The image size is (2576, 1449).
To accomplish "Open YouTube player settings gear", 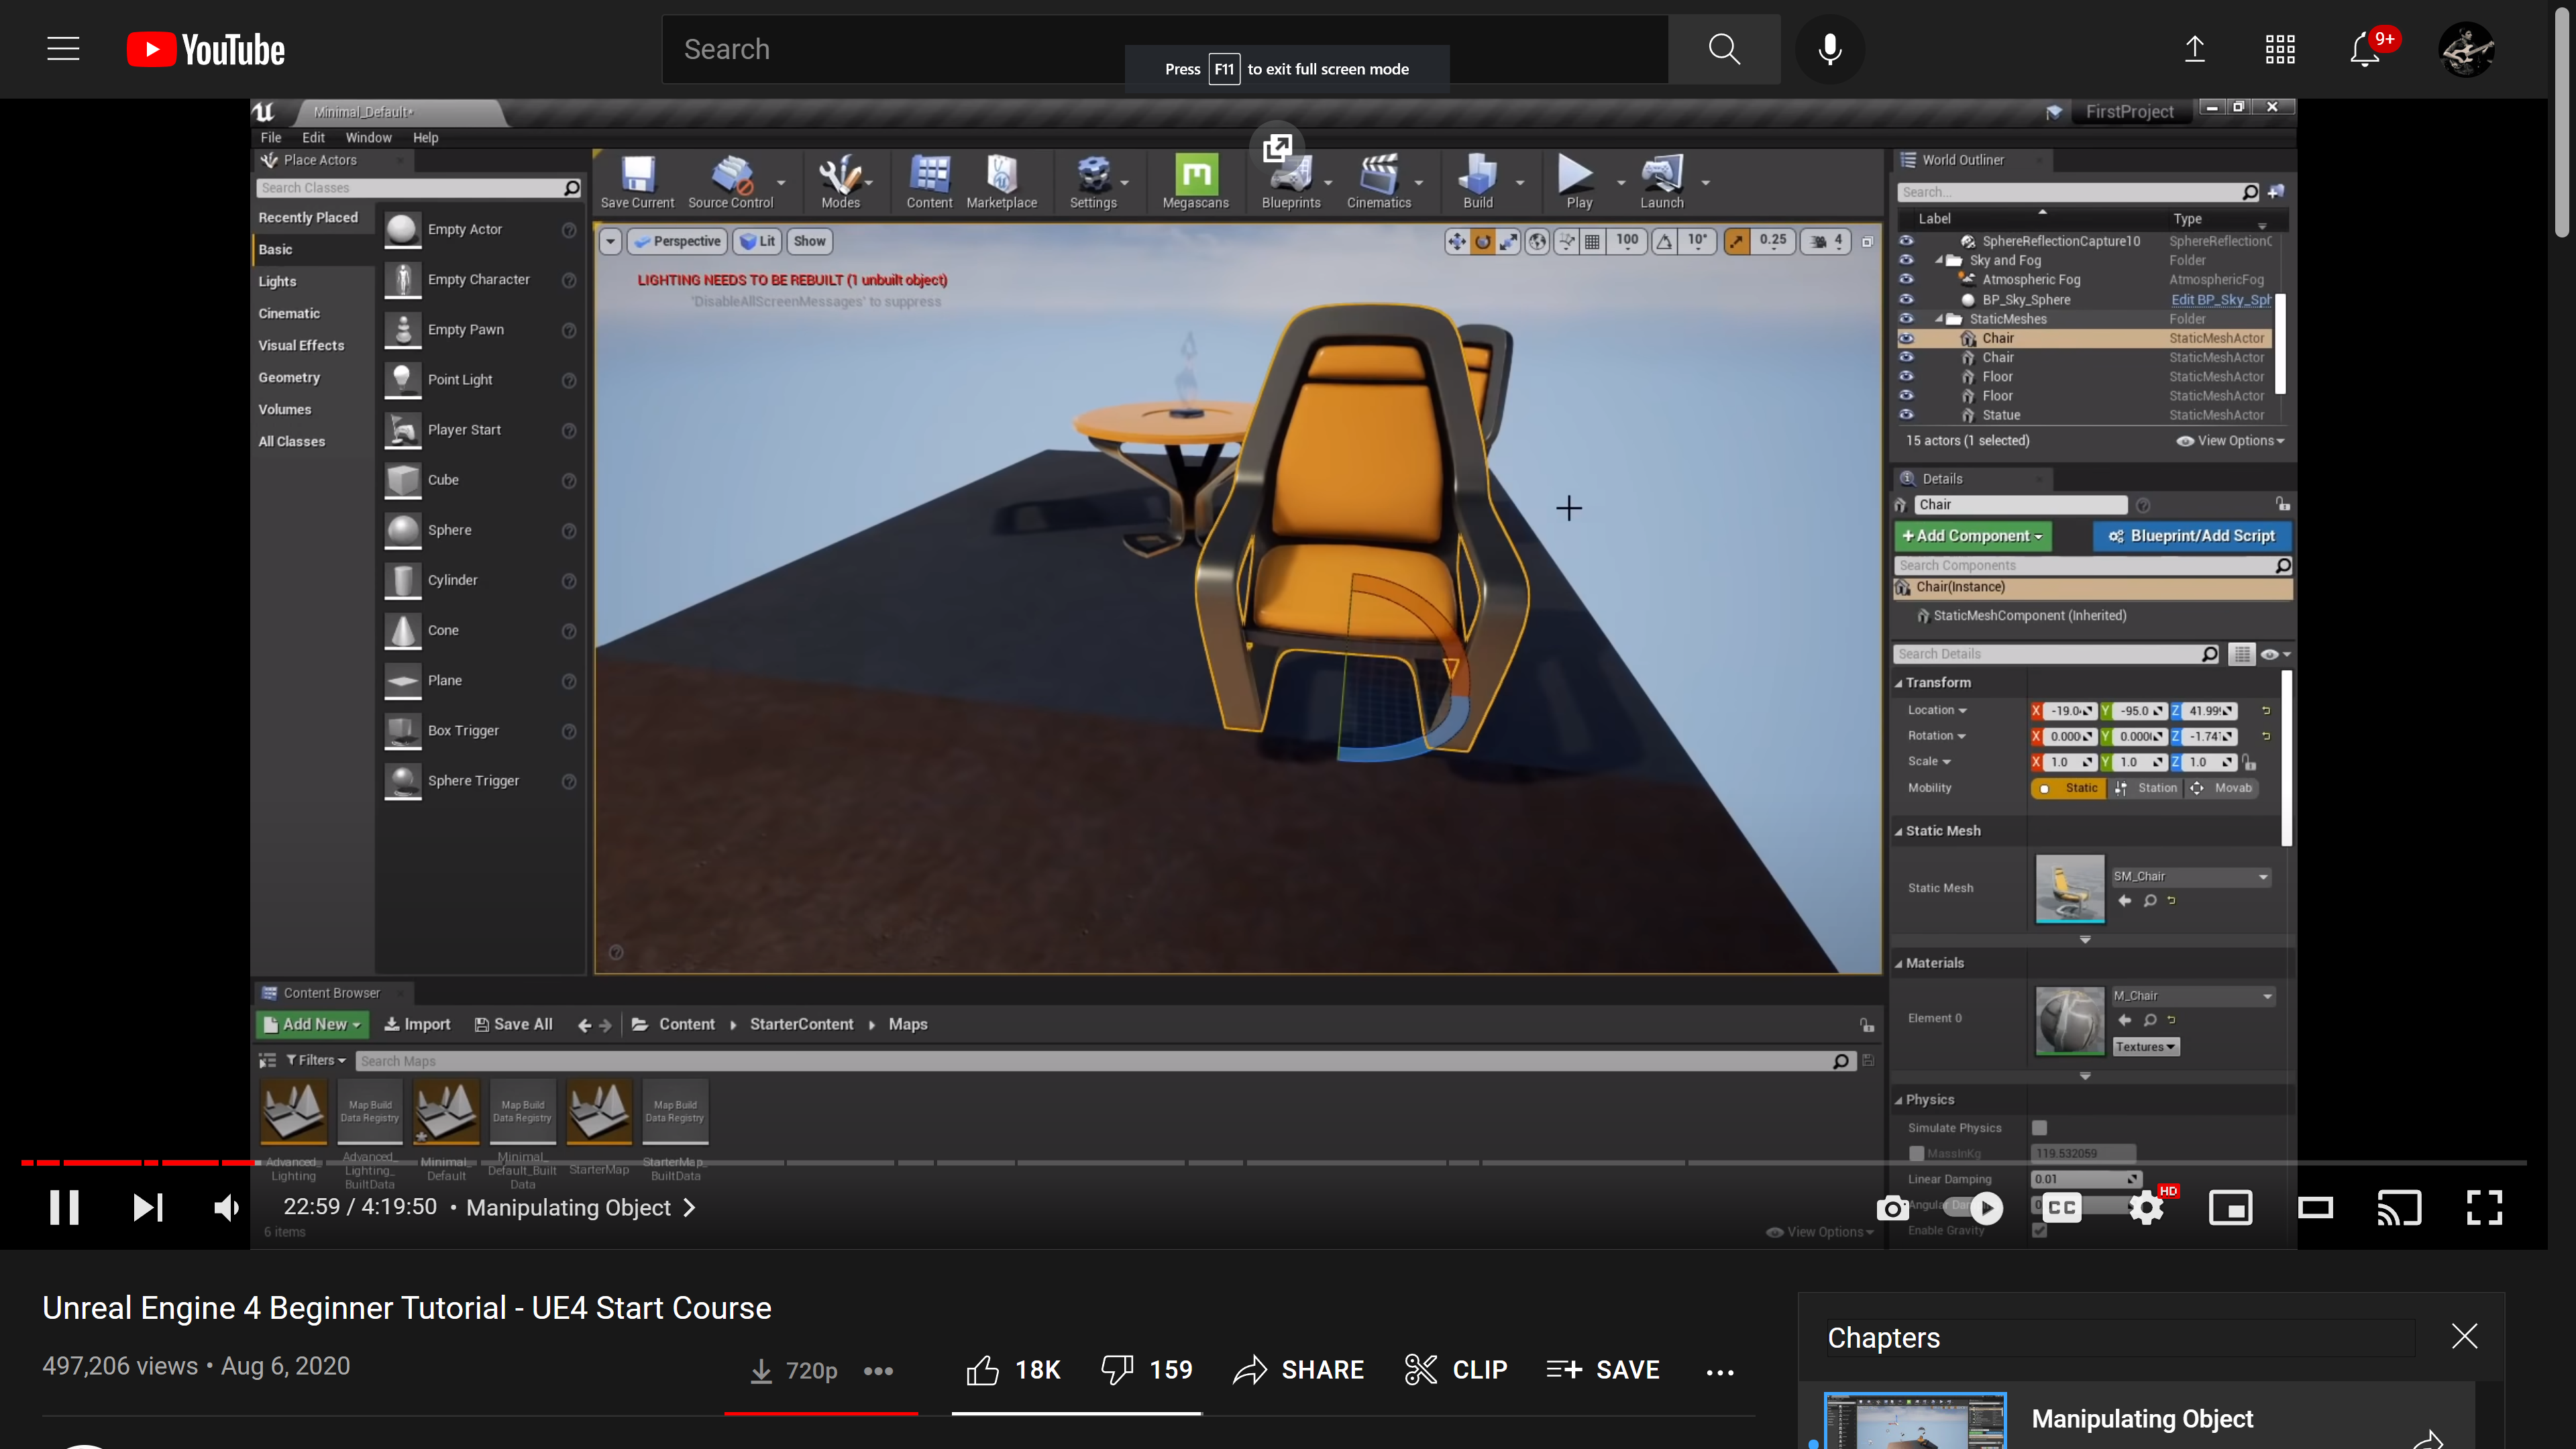I will [x=2145, y=1207].
